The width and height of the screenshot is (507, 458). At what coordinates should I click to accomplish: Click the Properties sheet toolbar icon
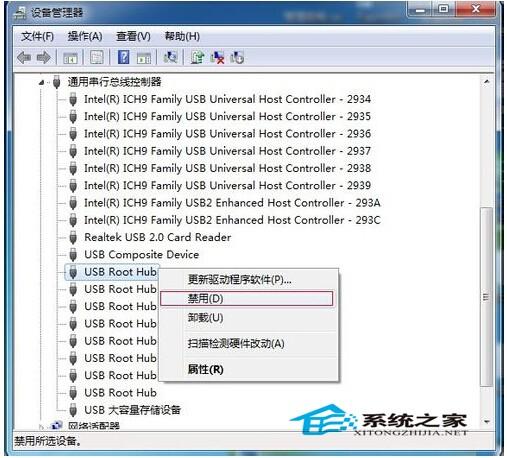(x=97, y=58)
